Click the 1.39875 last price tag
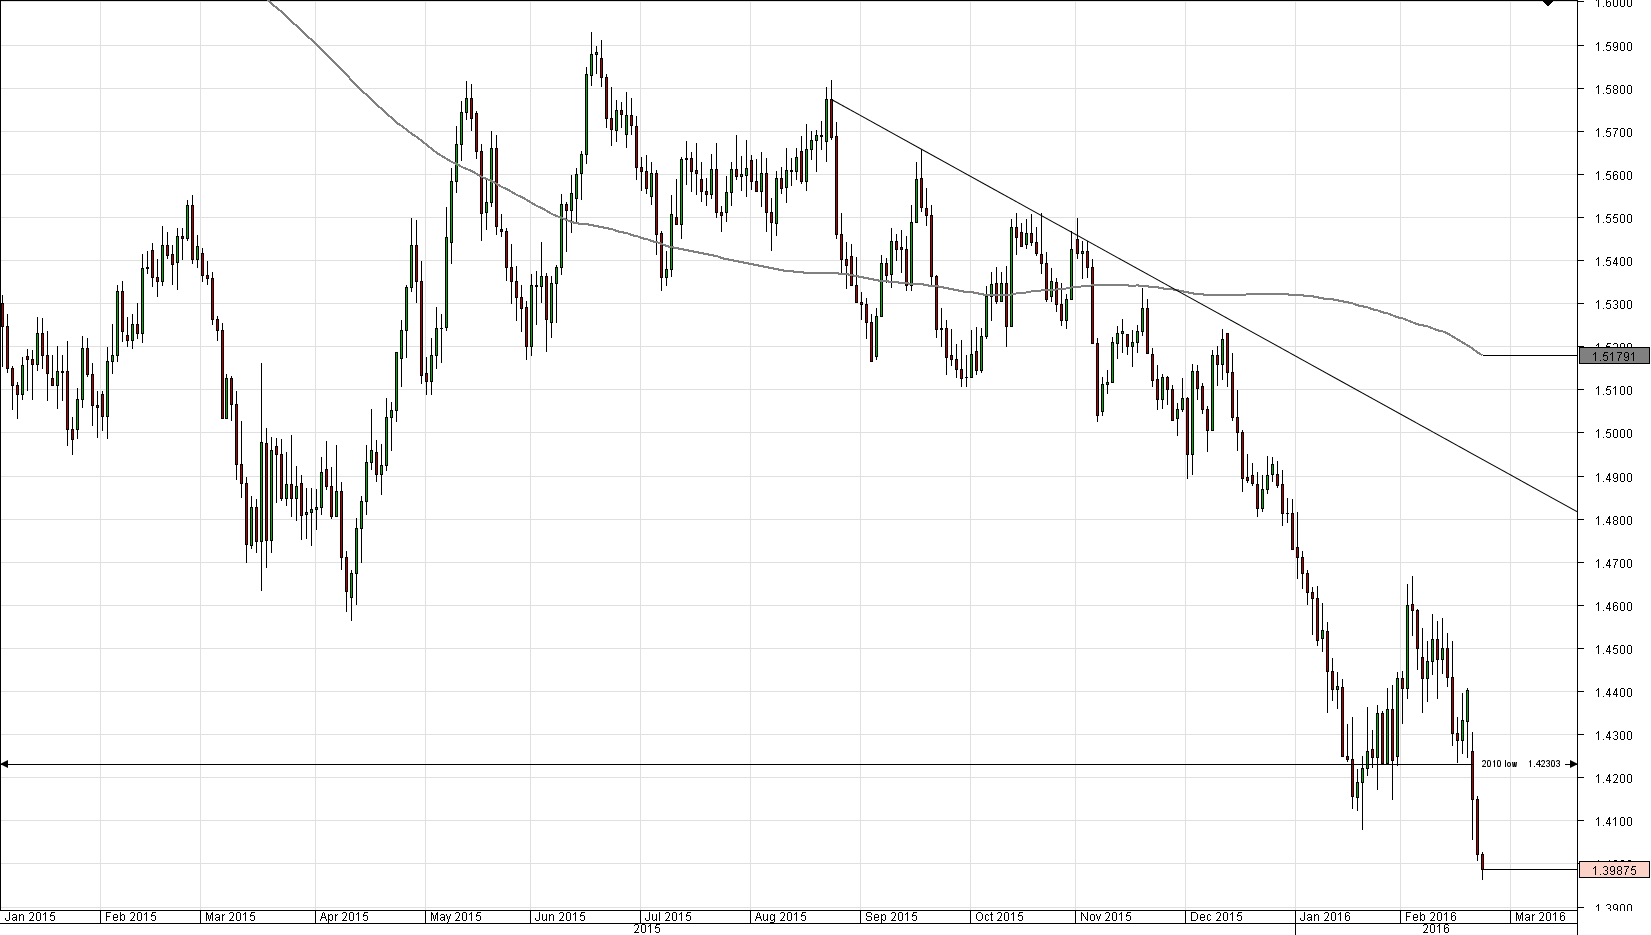The image size is (1651, 935). point(1613,870)
